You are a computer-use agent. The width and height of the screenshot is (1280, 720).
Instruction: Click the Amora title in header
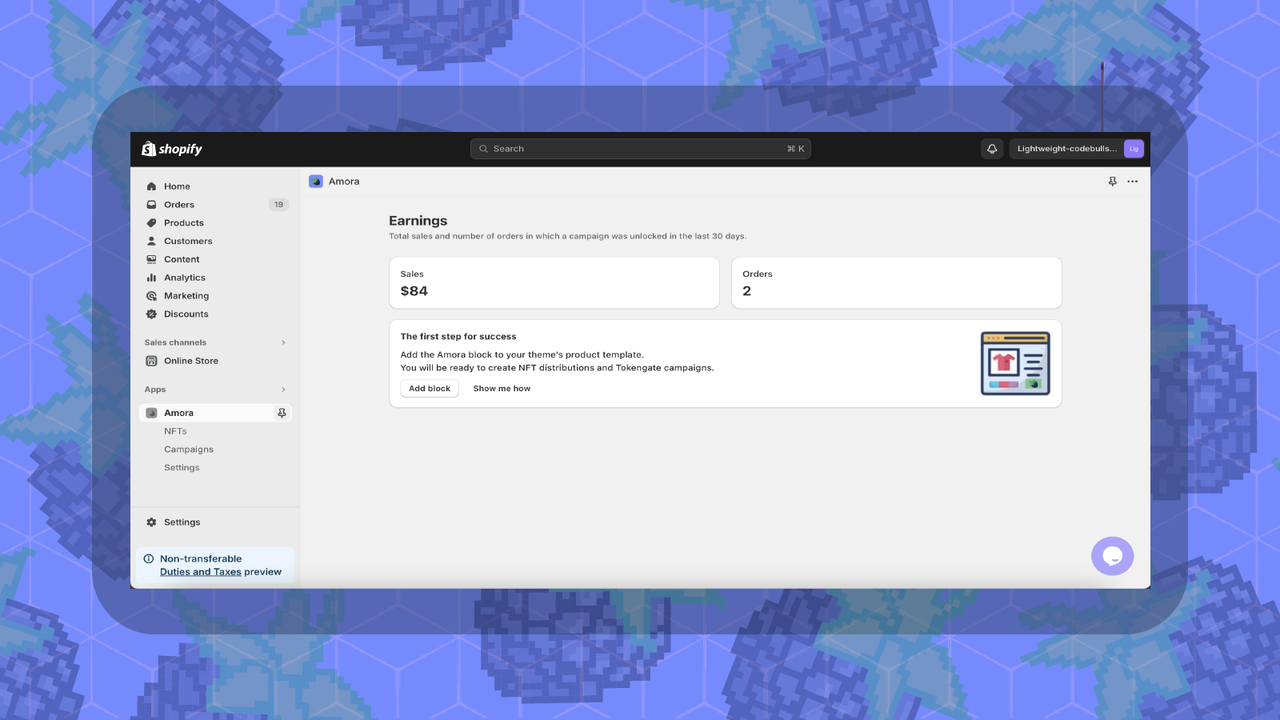click(x=344, y=181)
